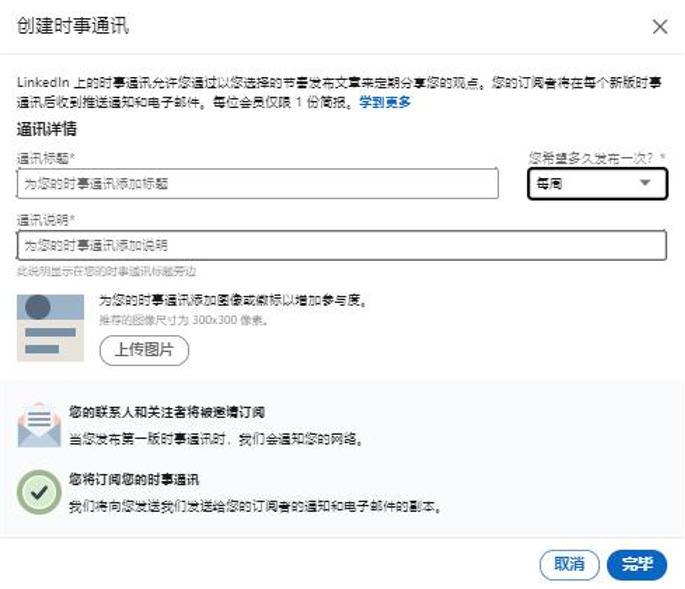Click the 创建时事通讯 dialog title
Screen dimensions: 685x589
[x=73, y=26]
